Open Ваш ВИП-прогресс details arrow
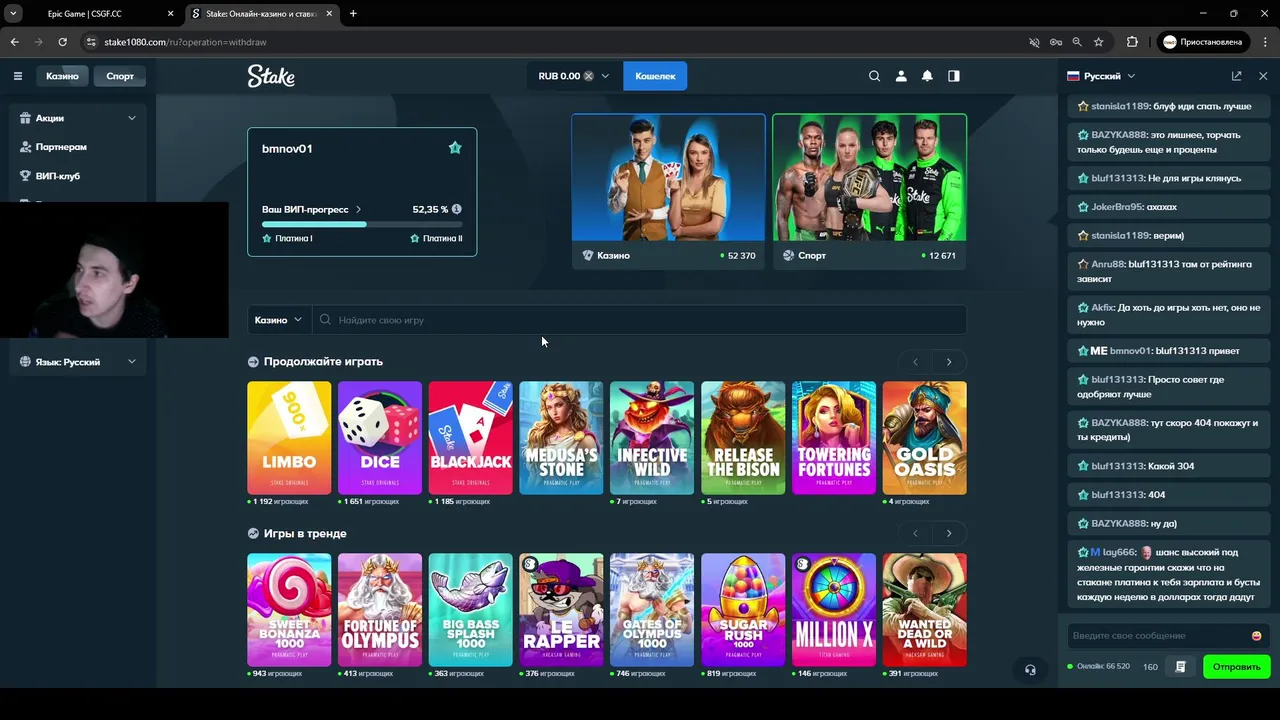1280x720 pixels. (x=359, y=210)
